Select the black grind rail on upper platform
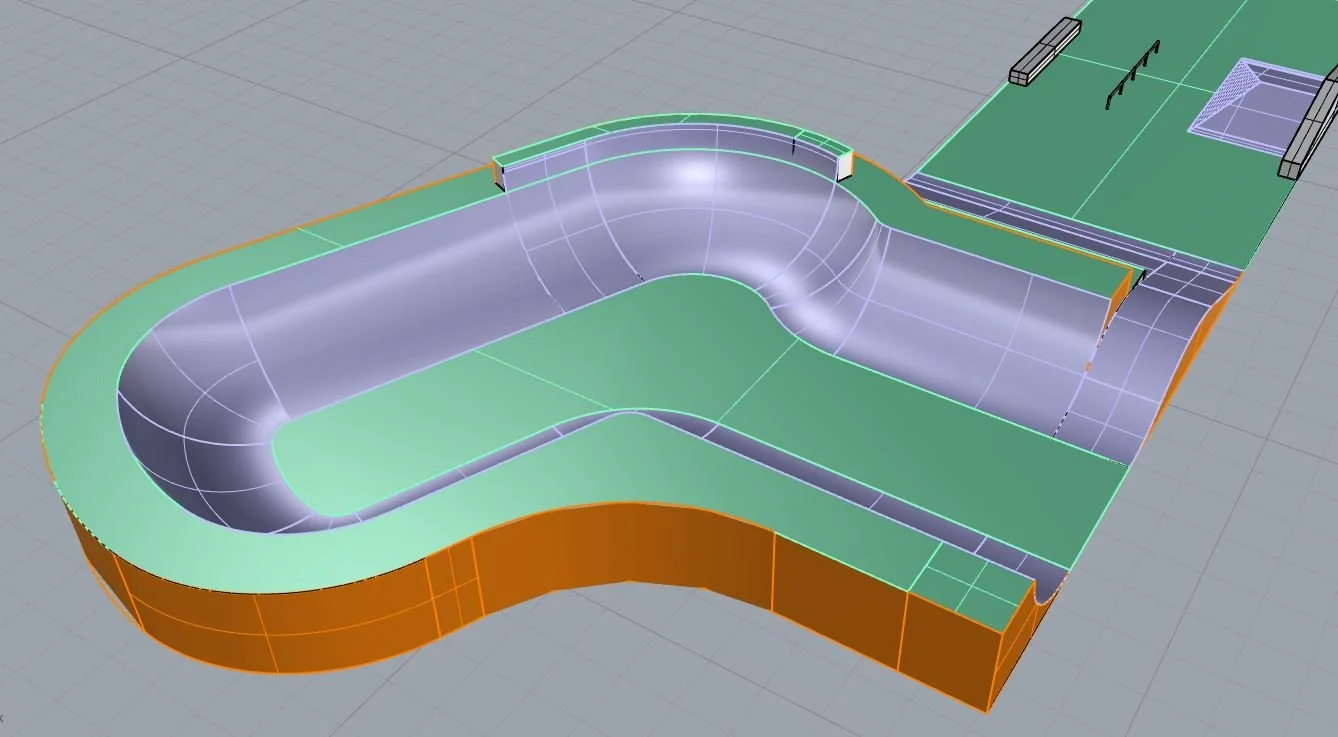The image size is (1338, 737). [1132, 74]
